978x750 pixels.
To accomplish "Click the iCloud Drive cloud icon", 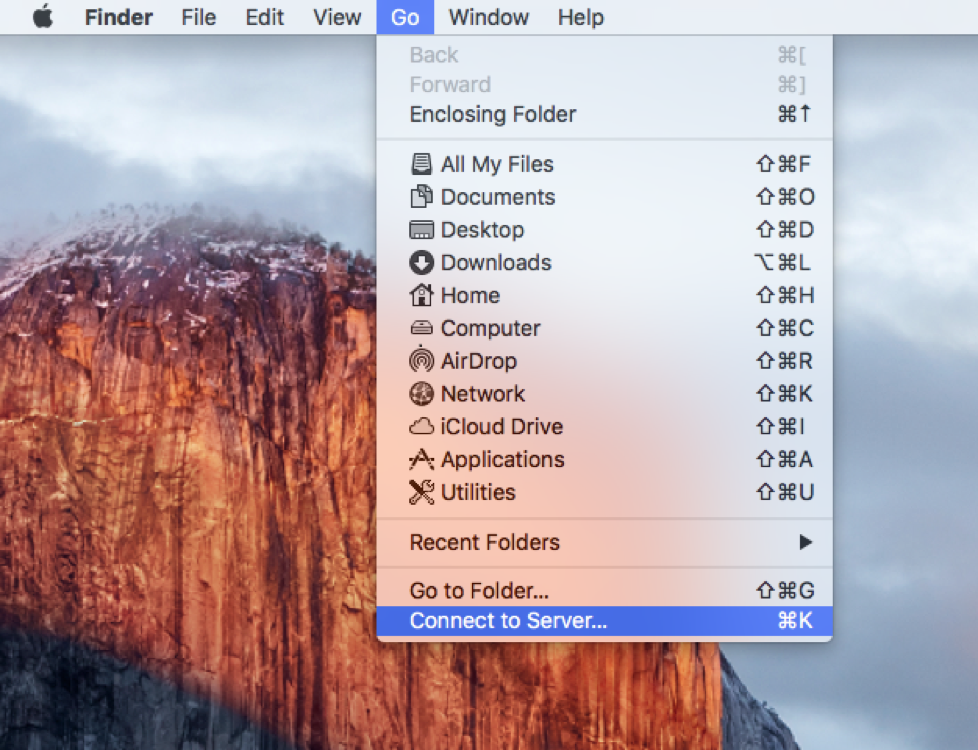I will click(422, 427).
